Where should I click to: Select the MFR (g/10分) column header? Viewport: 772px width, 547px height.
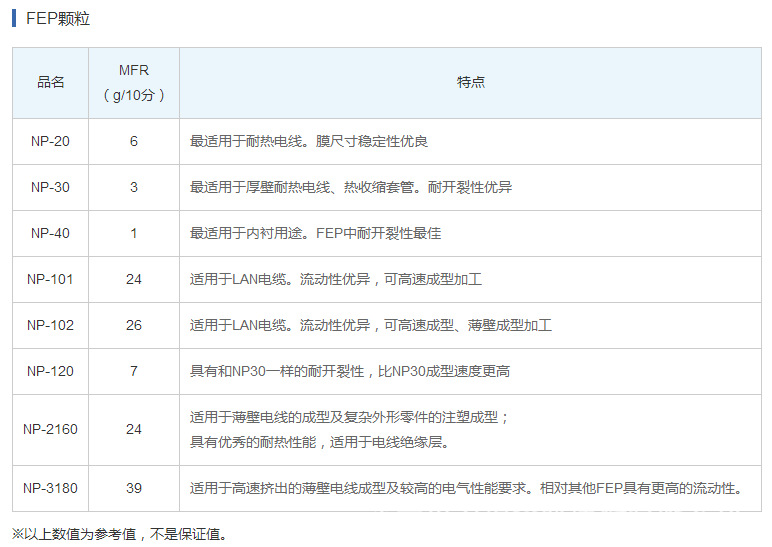[134, 83]
